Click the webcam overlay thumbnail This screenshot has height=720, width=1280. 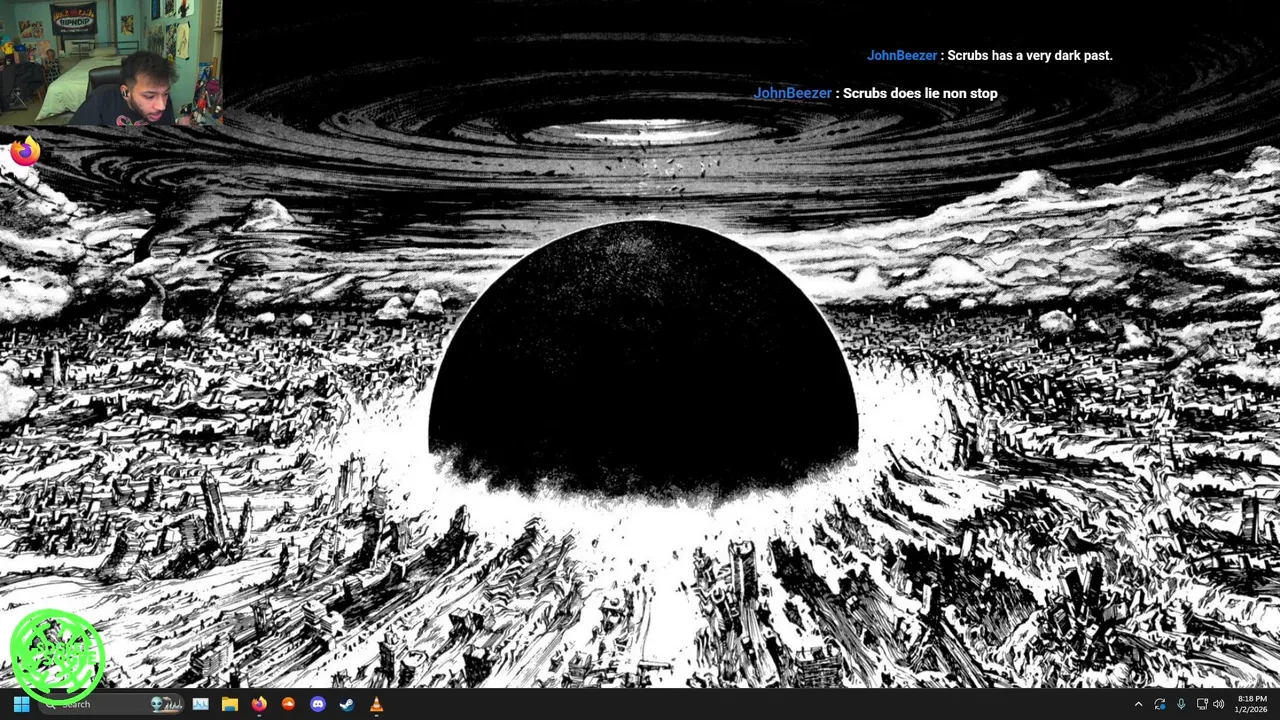pyautogui.click(x=111, y=63)
